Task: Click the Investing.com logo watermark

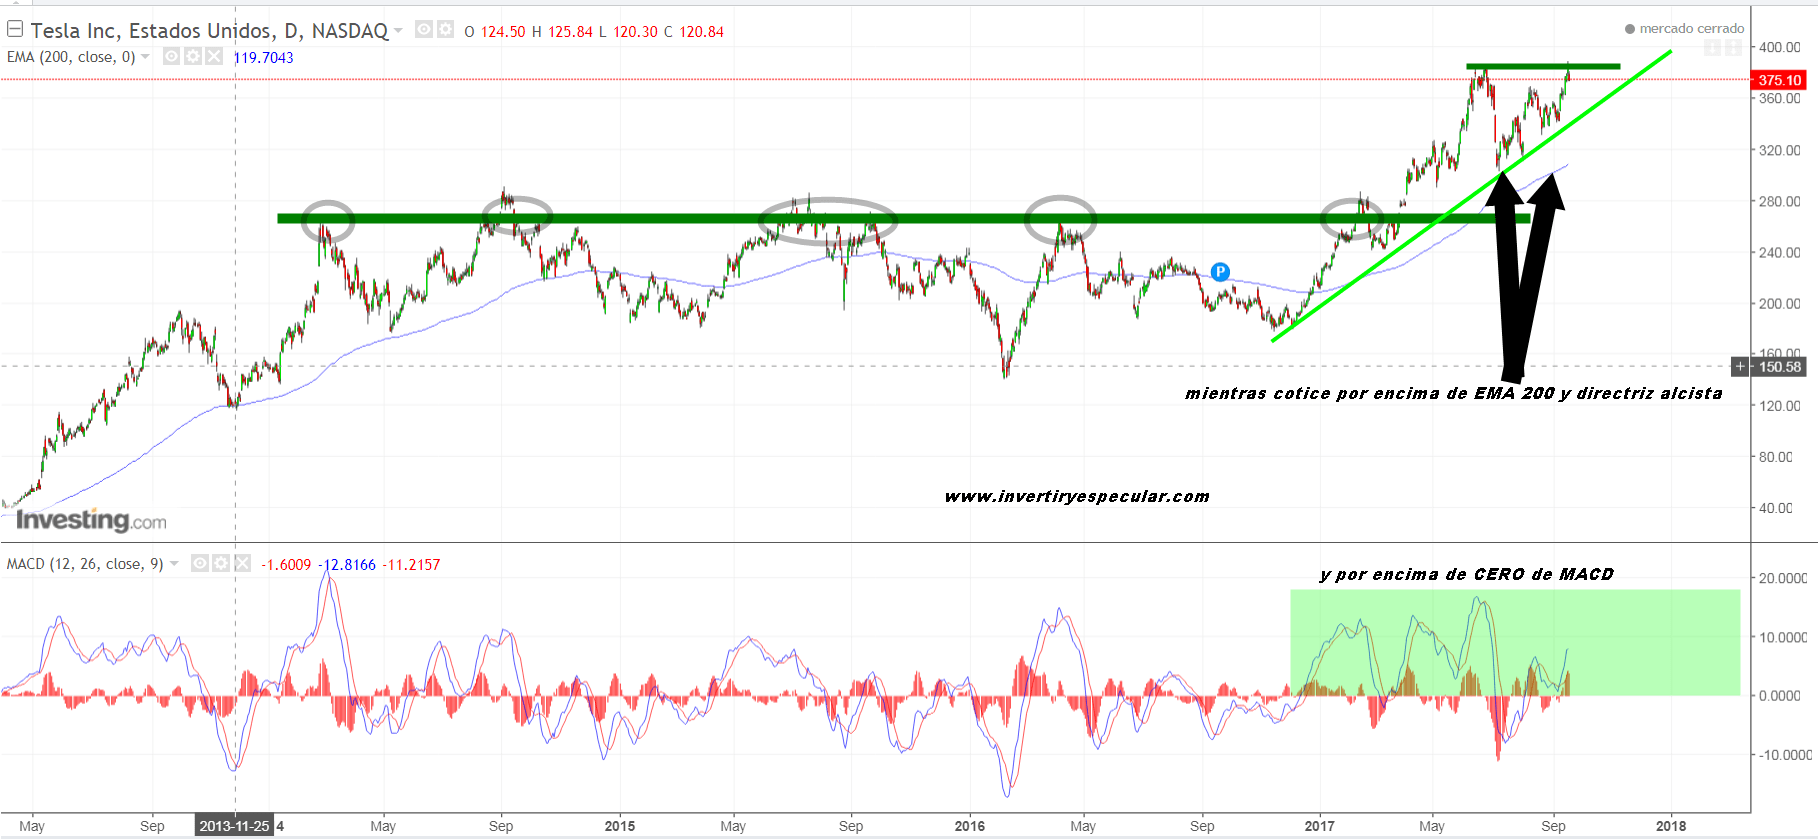Action: (x=91, y=520)
